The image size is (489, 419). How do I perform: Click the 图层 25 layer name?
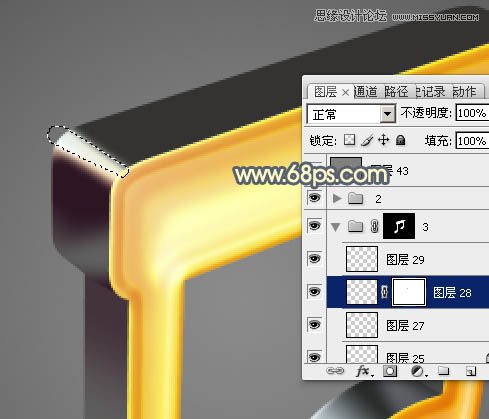click(405, 358)
